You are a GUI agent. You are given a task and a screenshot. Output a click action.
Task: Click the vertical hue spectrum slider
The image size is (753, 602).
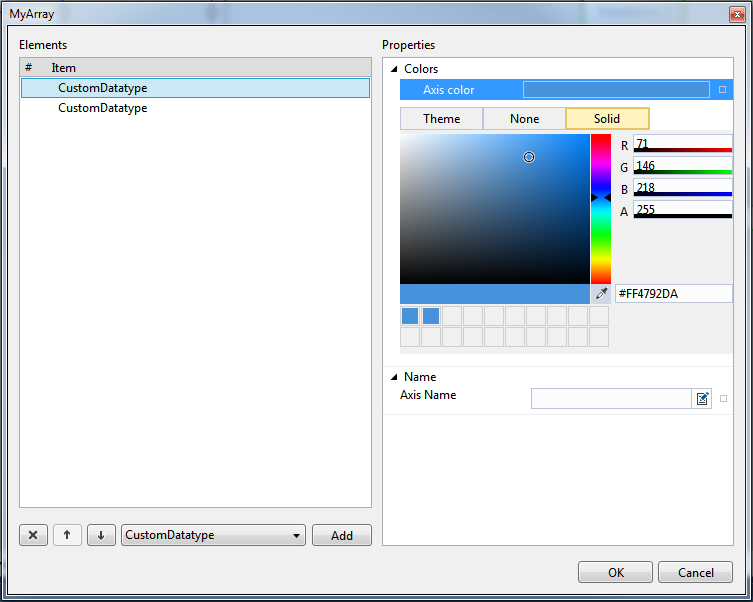point(601,209)
